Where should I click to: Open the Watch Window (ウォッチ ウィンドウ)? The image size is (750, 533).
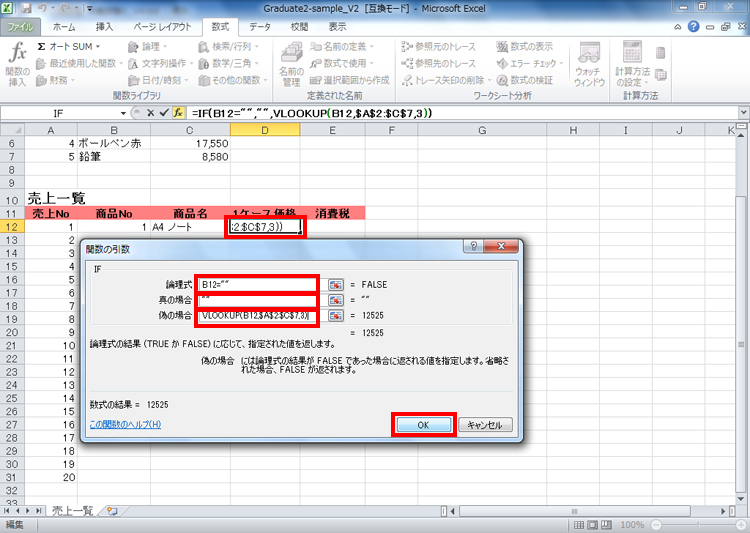click(589, 64)
